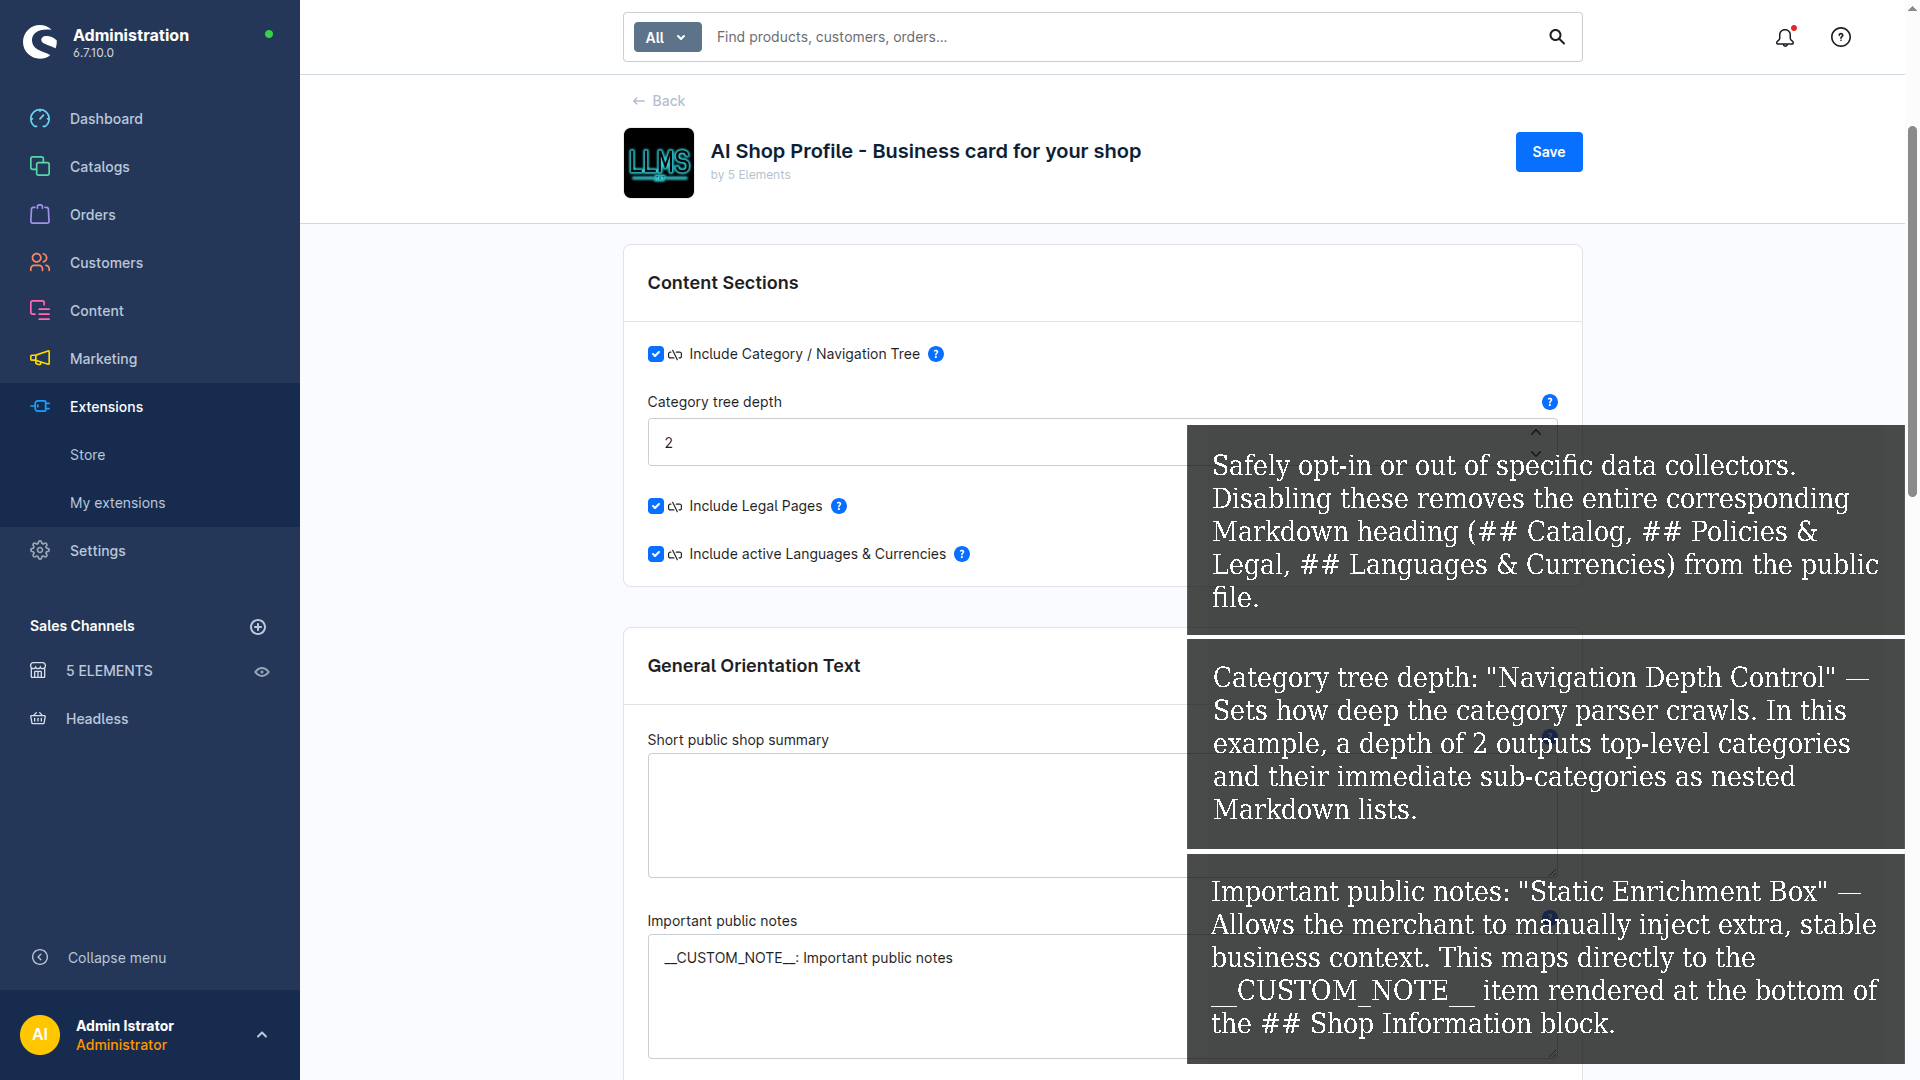The width and height of the screenshot is (1920, 1080).
Task: Click the General Orientation Text heading
Action: pyautogui.click(x=754, y=666)
